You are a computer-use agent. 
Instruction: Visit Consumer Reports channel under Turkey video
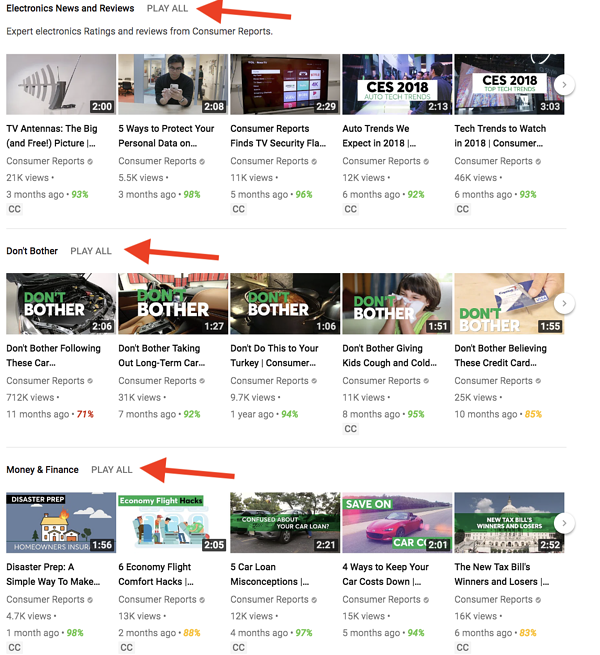[x=269, y=381]
